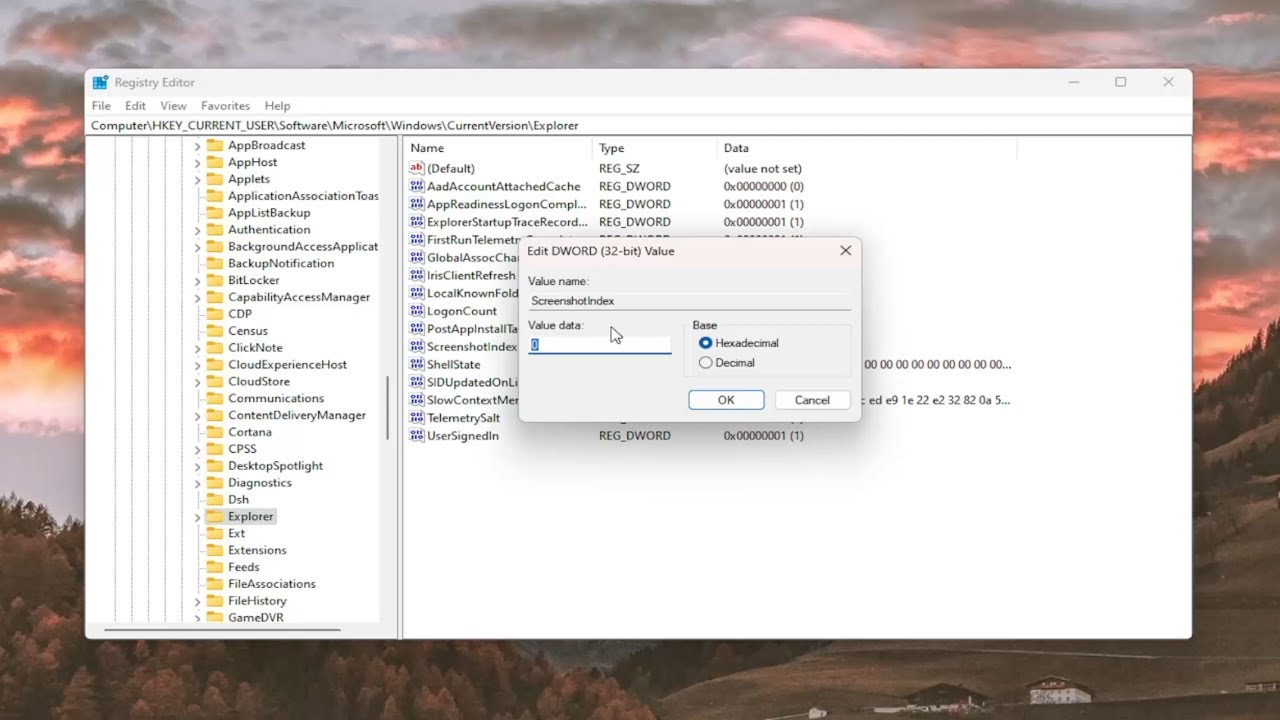Expand the Authentication tree node
This screenshot has height=720, width=1280.
coord(197,230)
